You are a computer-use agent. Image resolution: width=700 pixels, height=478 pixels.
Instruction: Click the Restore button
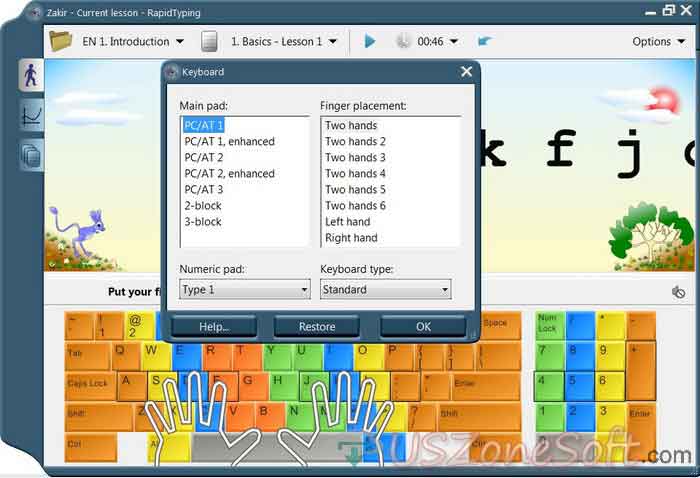point(317,327)
